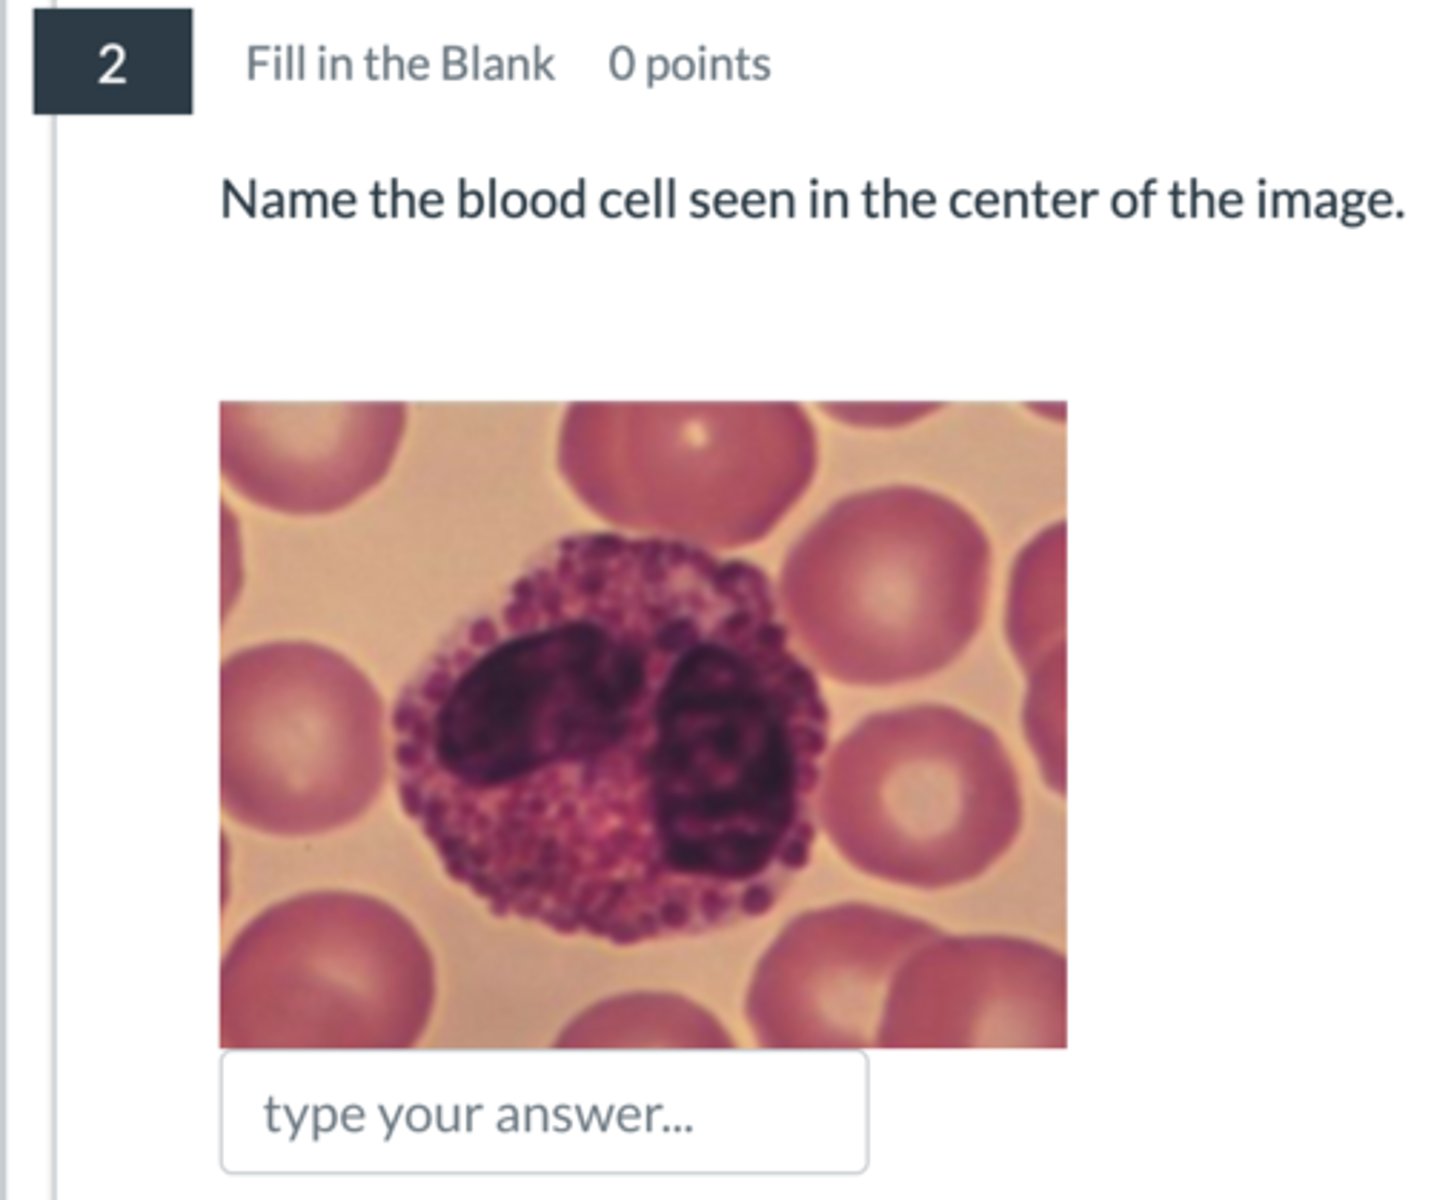Click the right dark nucleus lobe
This screenshot has height=1200, width=1431.
point(722,760)
